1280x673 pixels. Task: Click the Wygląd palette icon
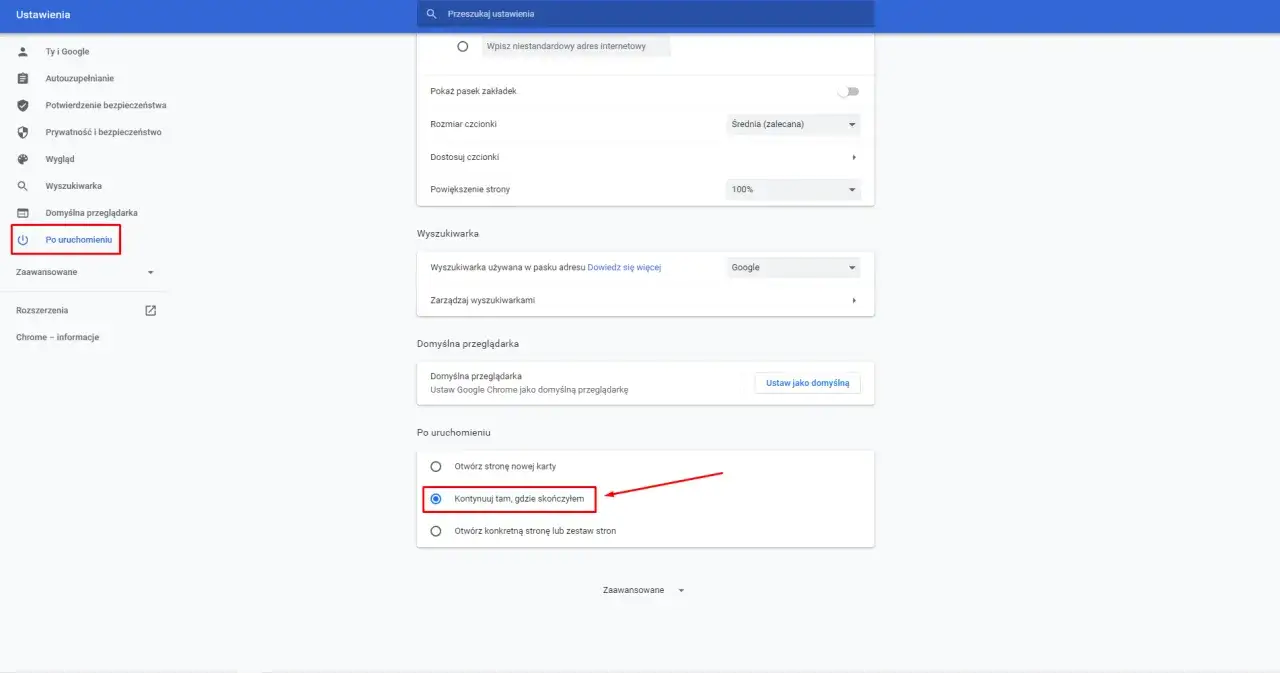22,158
